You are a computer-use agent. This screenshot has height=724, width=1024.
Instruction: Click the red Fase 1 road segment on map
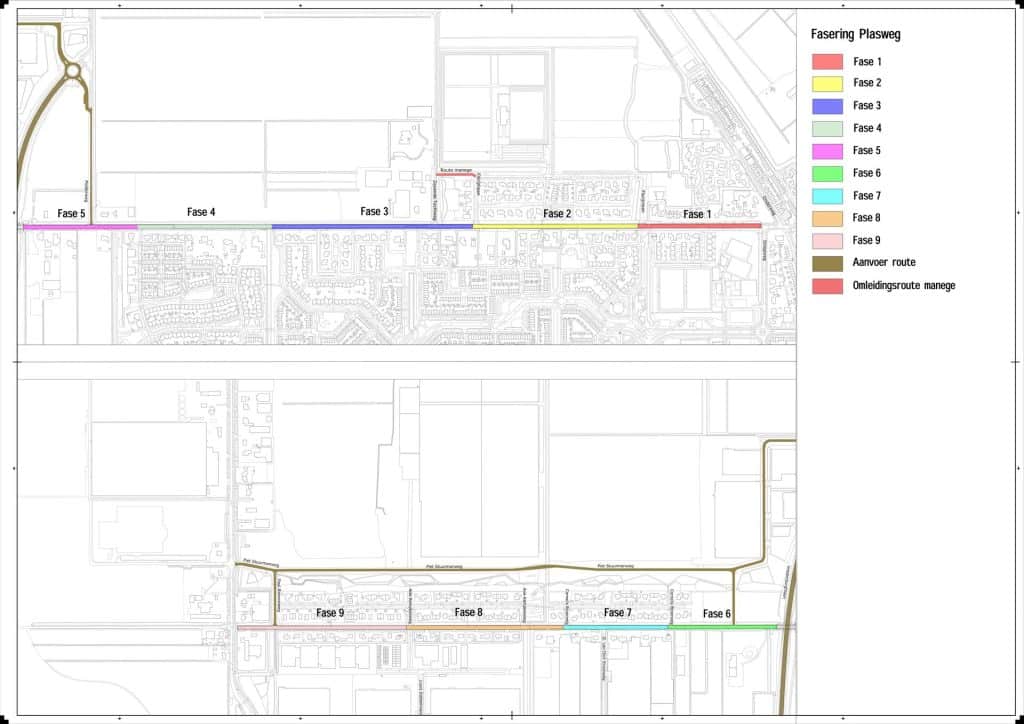tap(699, 226)
